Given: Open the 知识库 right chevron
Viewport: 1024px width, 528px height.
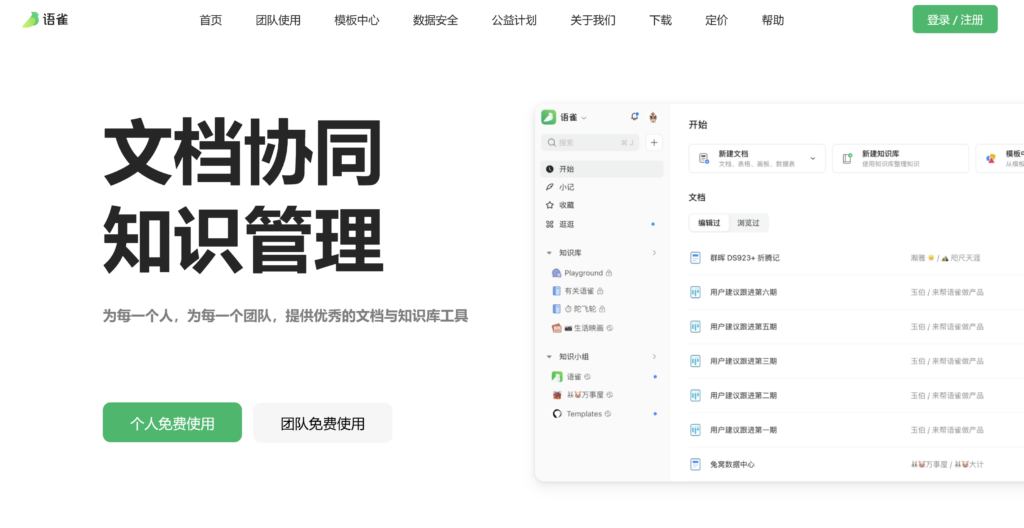Looking at the screenshot, I should [x=654, y=253].
